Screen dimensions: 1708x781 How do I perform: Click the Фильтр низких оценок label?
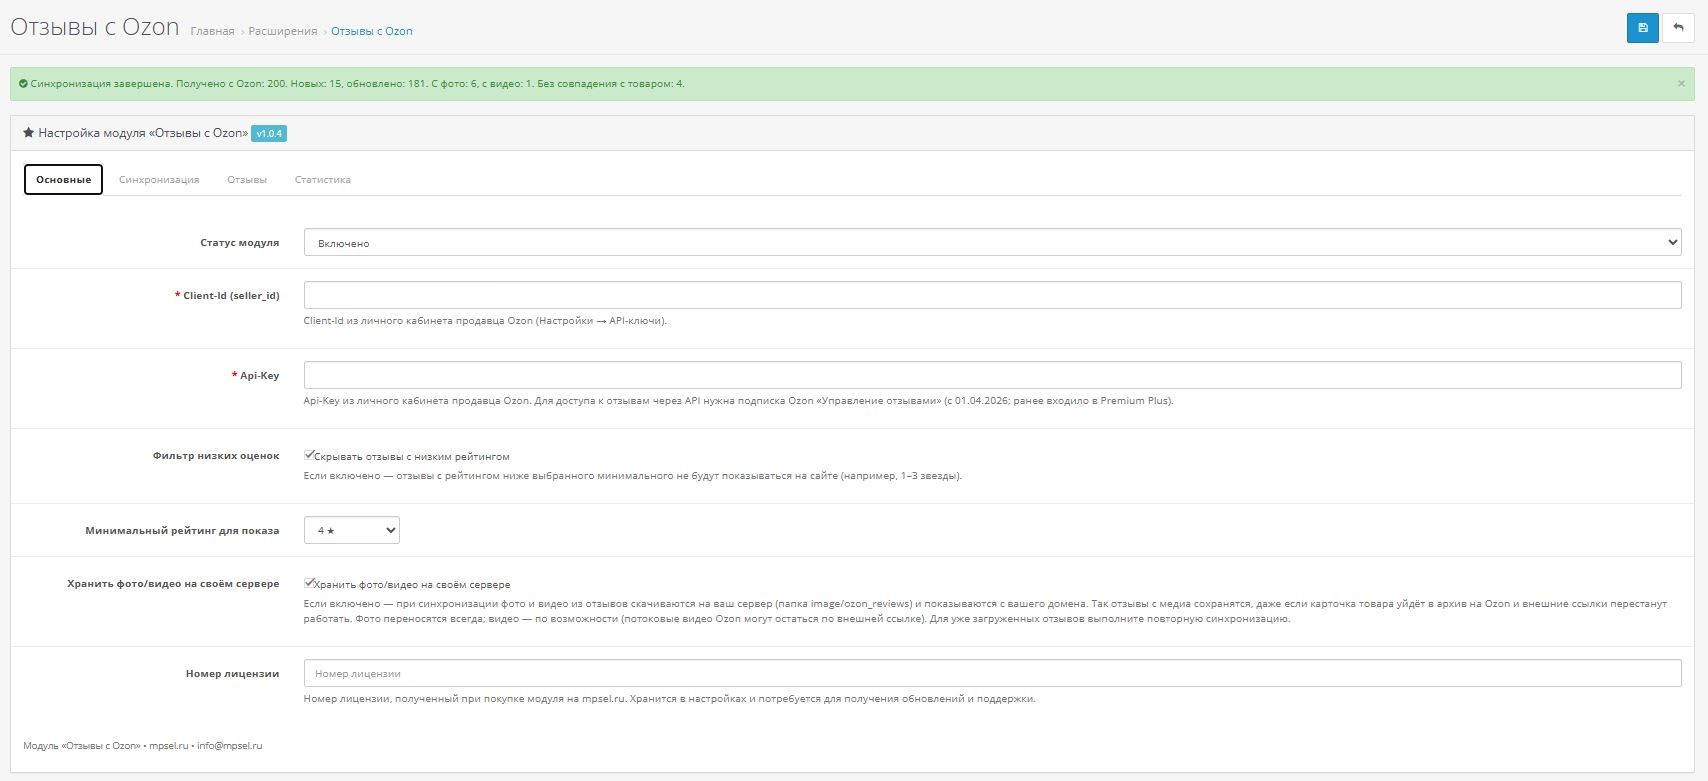(216, 456)
